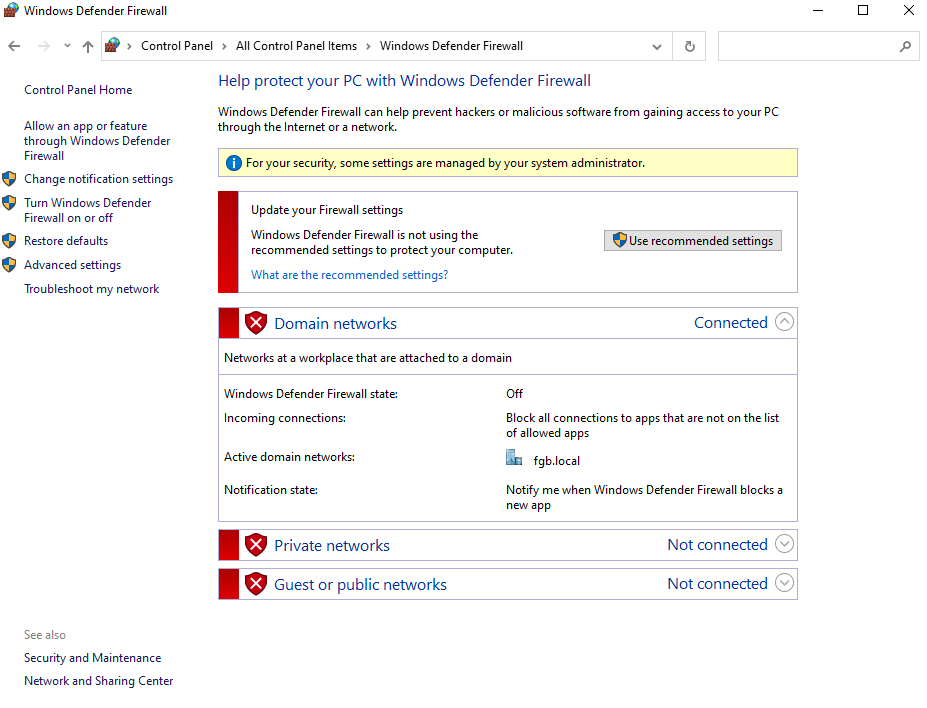Expand chevron after All Control Panel Items

tap(368, 46)
